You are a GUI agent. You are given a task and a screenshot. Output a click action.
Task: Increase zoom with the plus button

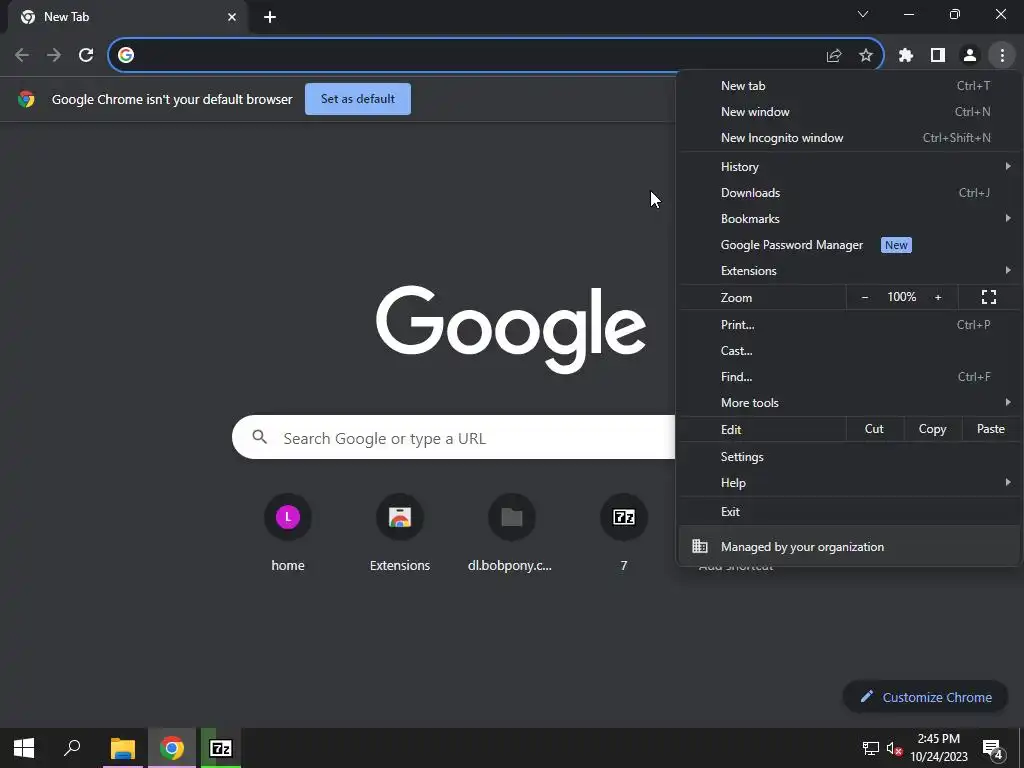938,297
